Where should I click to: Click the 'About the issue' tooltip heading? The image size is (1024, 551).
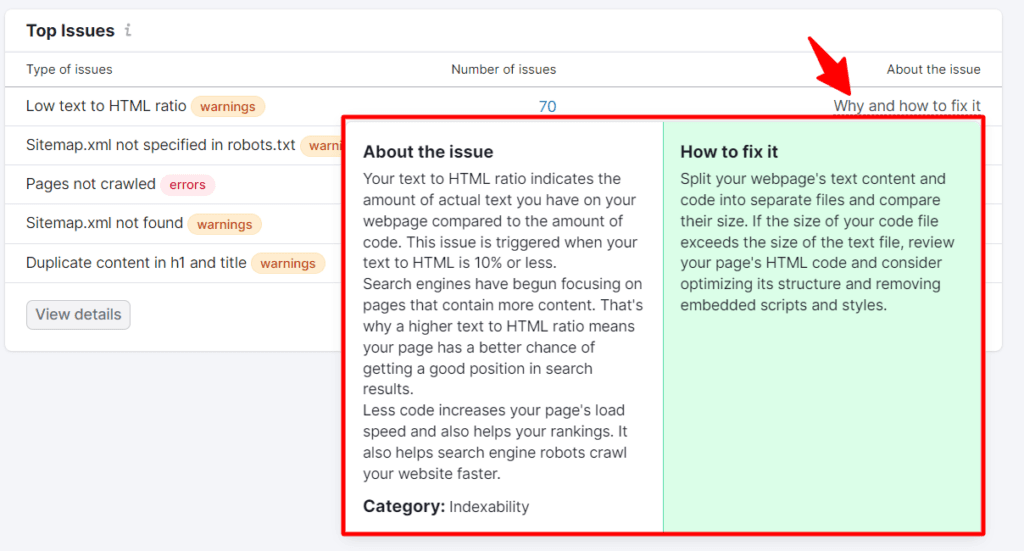[x=428, y=151]
